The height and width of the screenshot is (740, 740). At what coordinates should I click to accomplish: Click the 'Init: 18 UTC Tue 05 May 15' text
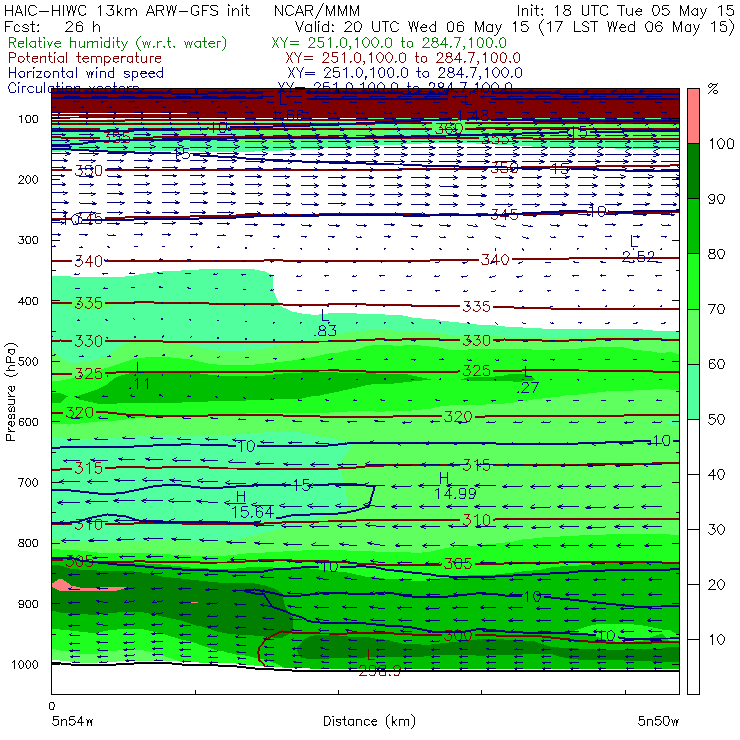click(x=625, y=10)
